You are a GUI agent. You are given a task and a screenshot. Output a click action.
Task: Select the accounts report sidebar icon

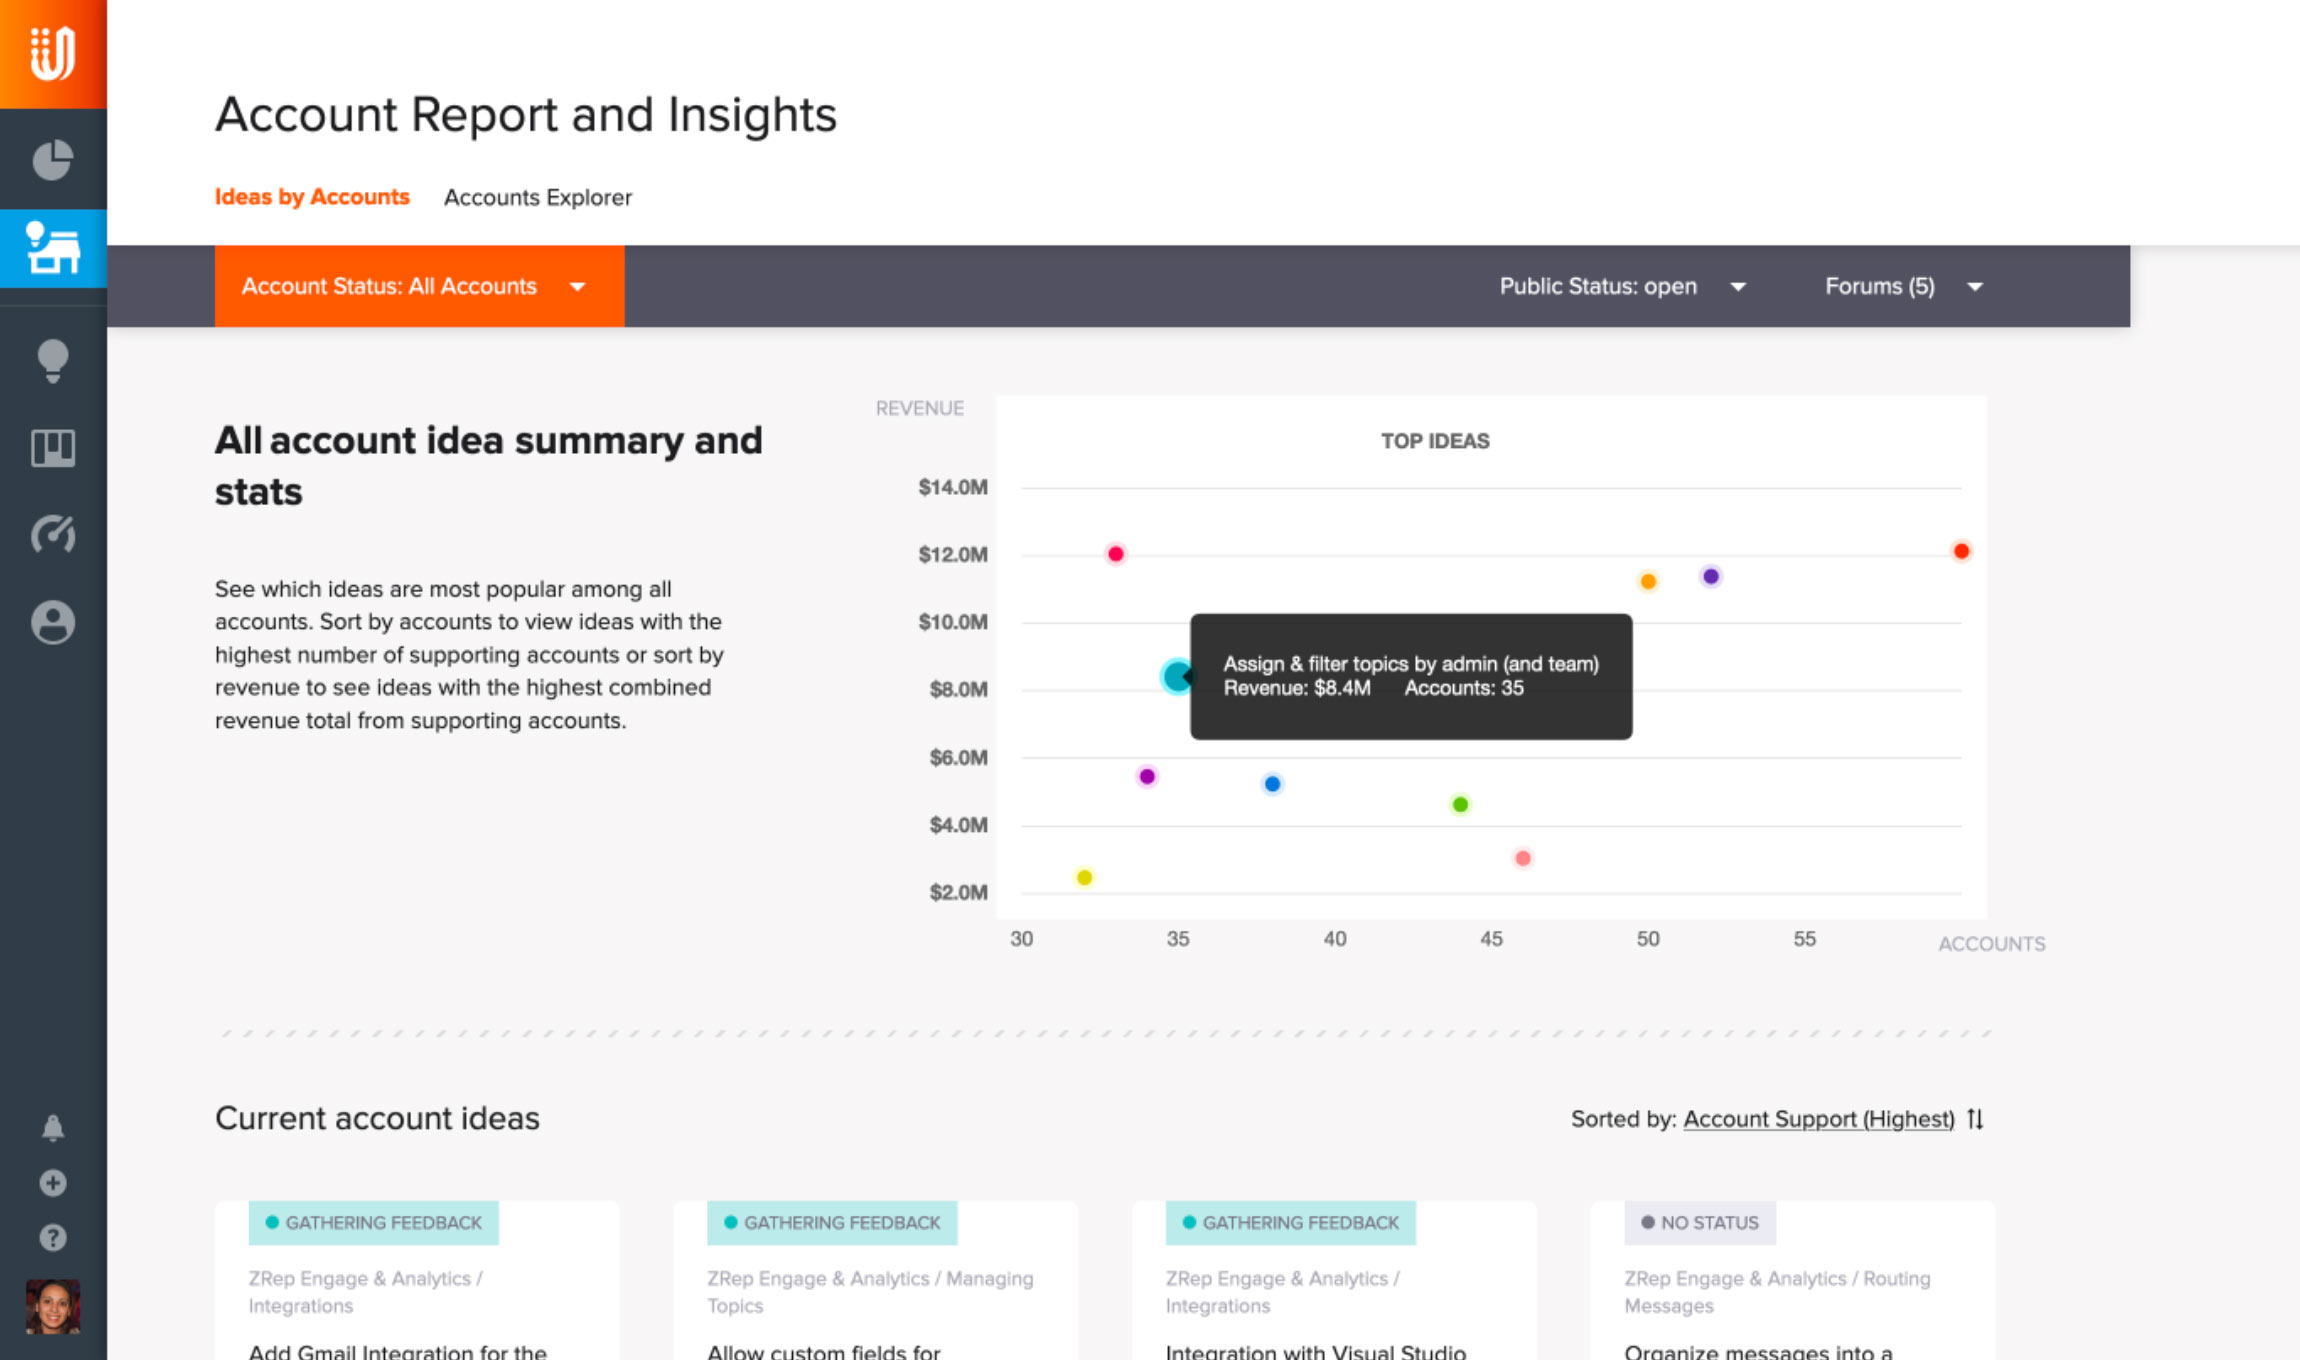pos(53,248)
